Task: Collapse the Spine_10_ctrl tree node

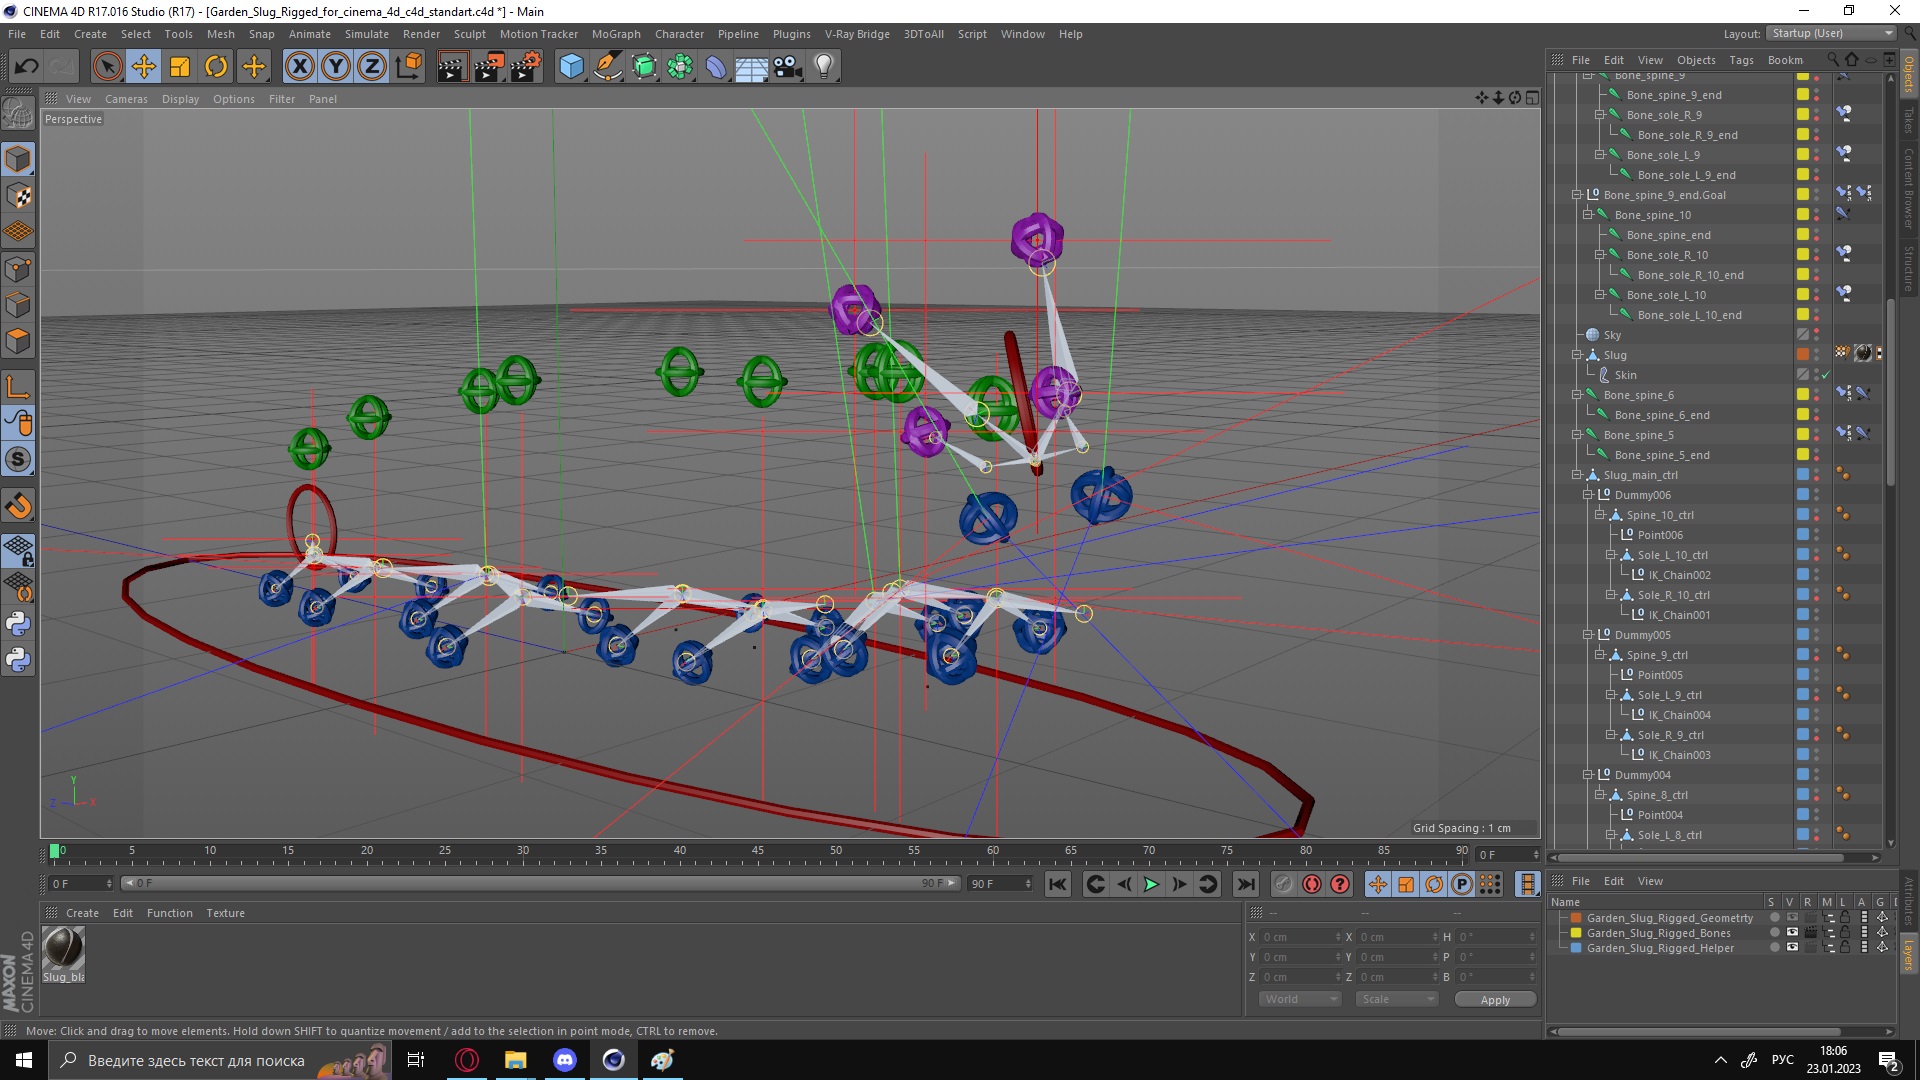Action: pyautogui.click(x=1599, y=515)
